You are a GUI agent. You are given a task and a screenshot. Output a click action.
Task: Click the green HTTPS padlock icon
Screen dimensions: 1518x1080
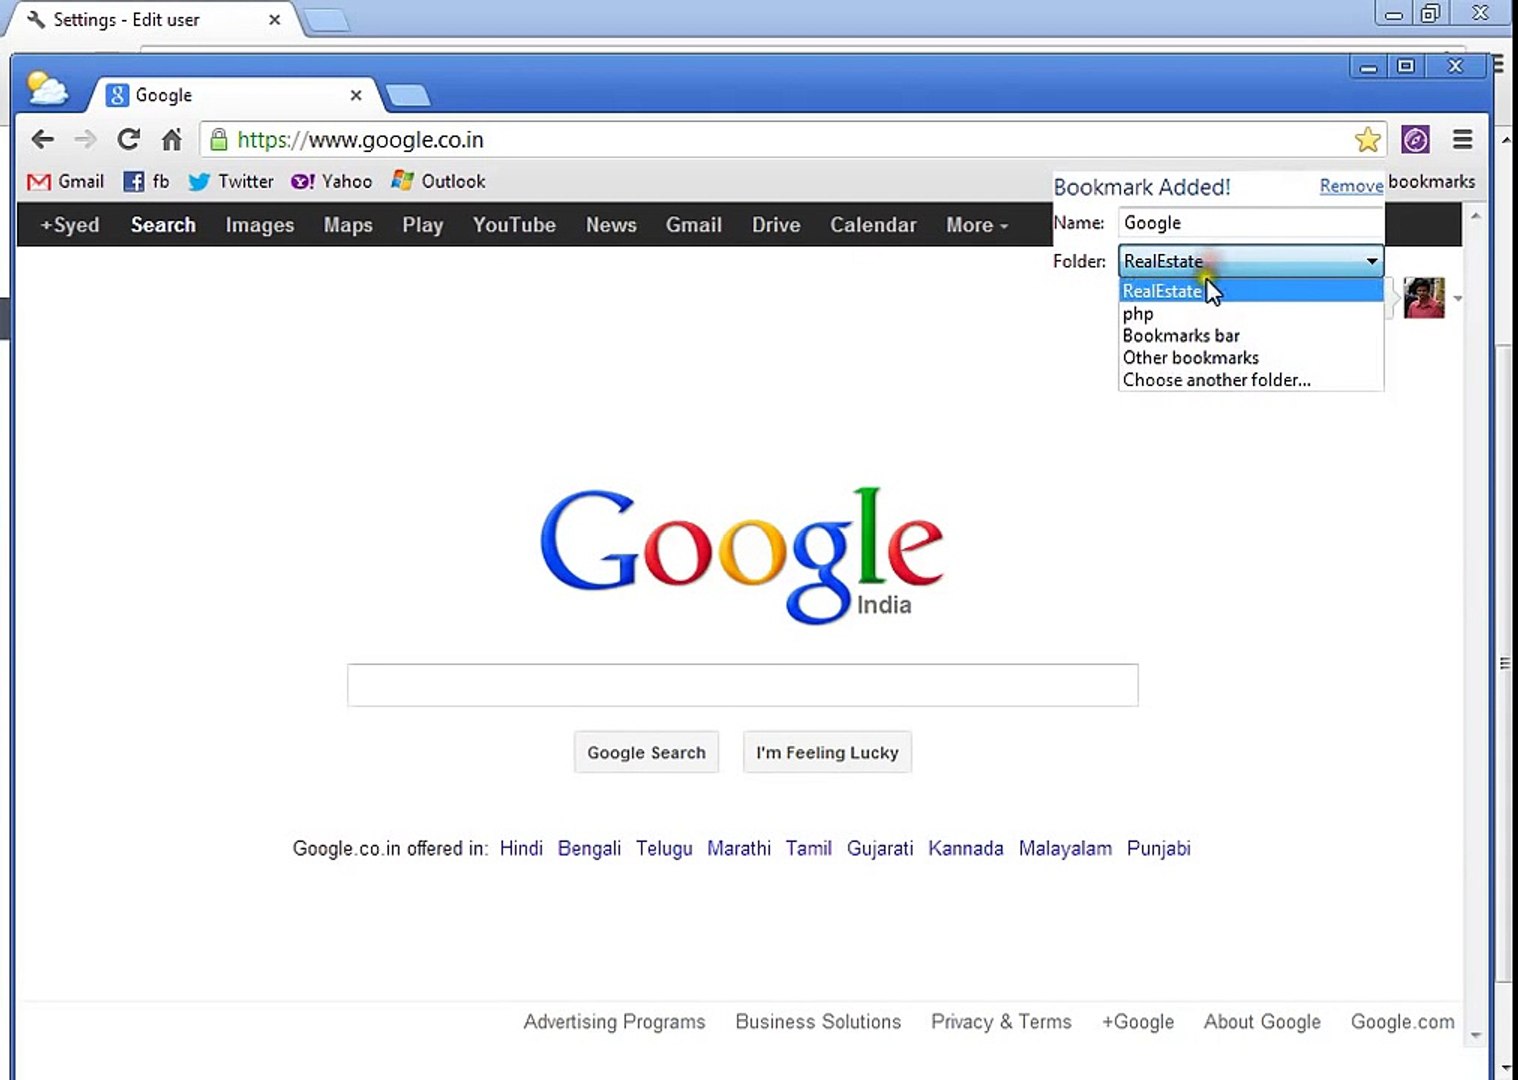219,140
